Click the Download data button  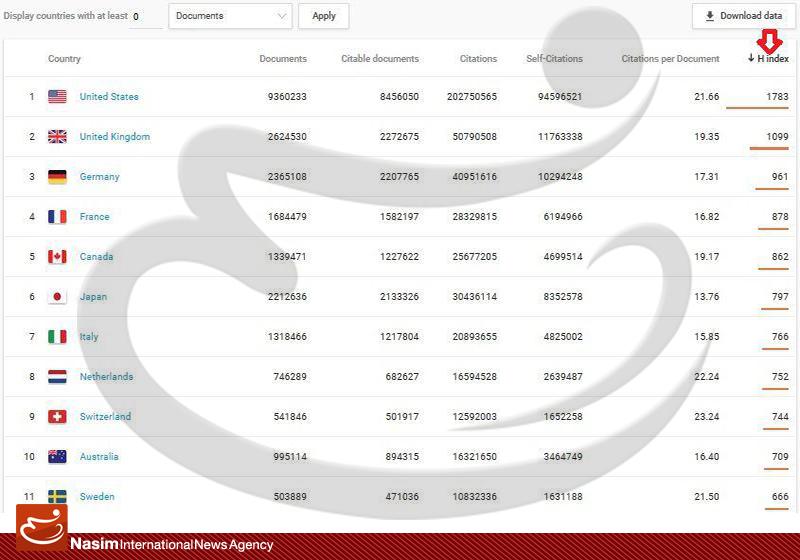743,16
